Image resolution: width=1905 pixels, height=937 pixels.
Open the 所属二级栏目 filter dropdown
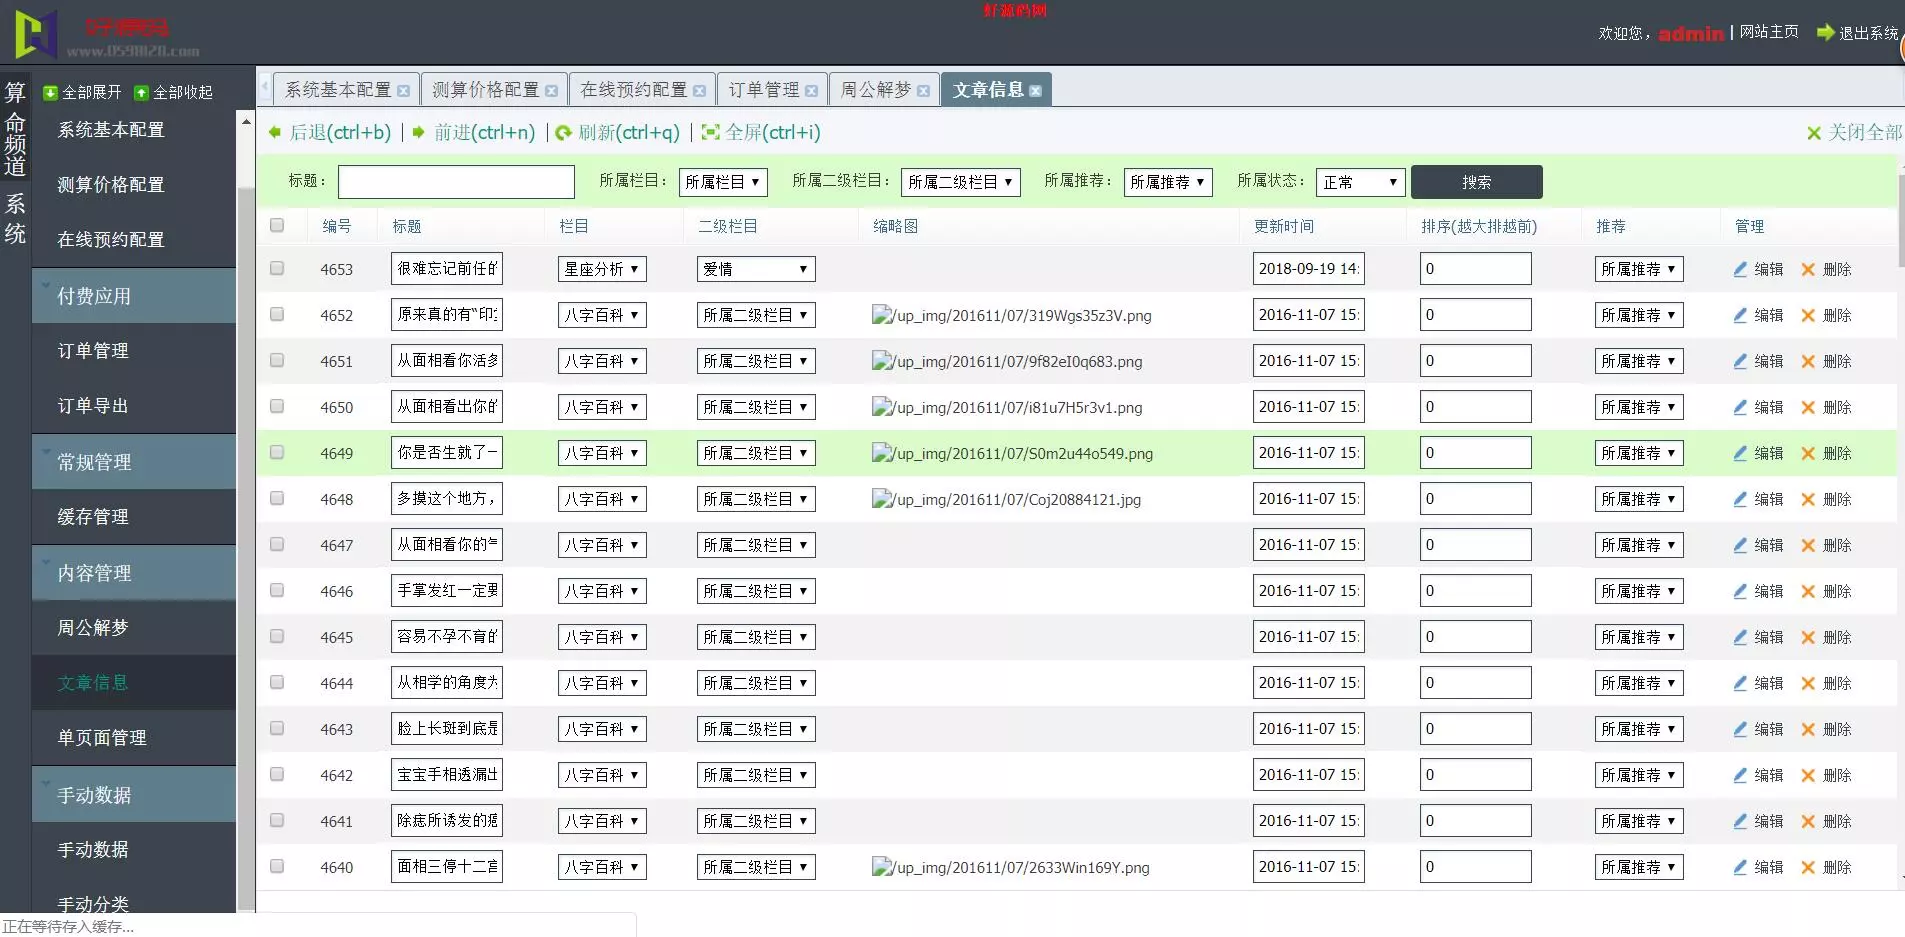click(x=961, y=182)
